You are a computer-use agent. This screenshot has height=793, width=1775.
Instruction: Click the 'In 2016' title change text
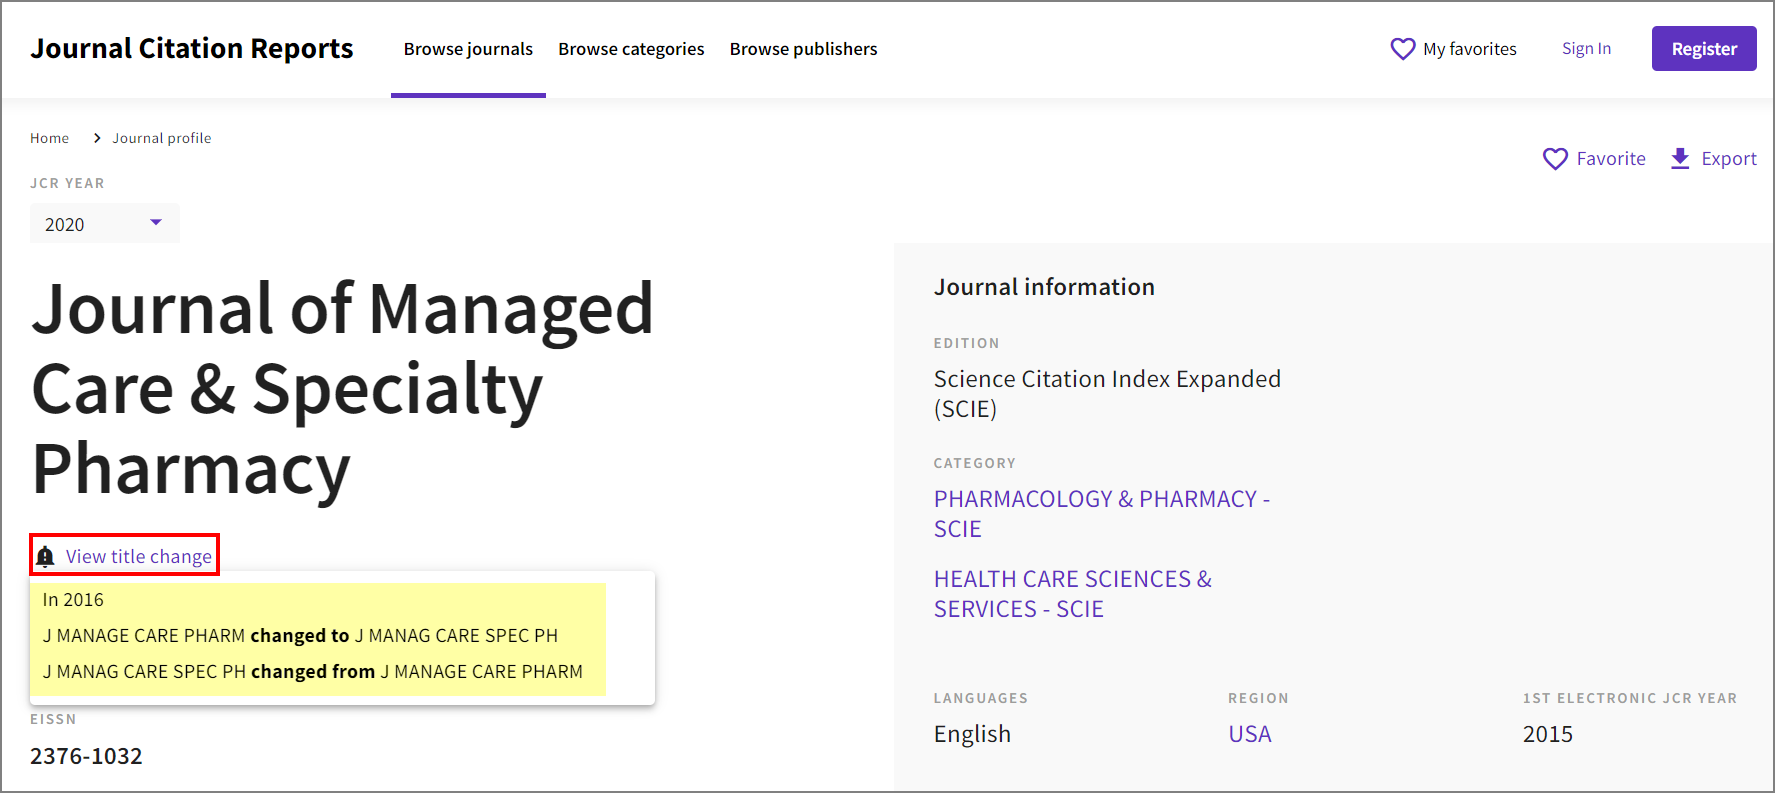point(73,600)
